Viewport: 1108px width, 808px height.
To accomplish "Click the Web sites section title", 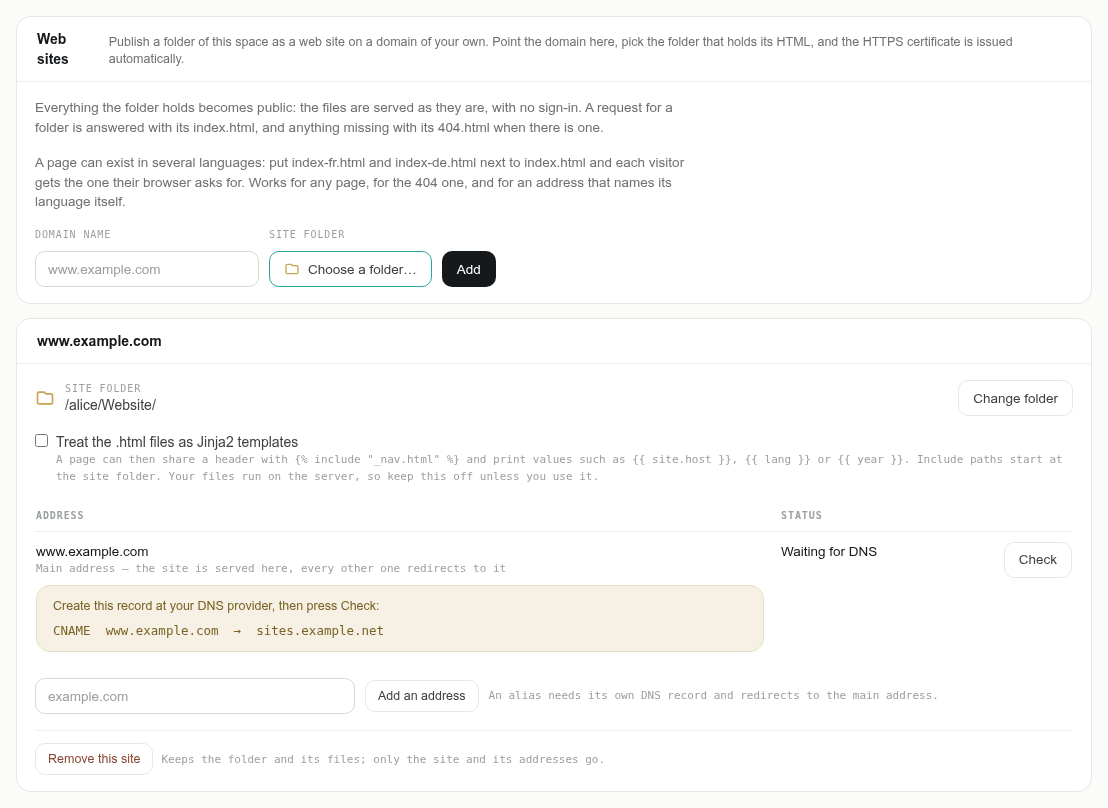I will 52,49.
